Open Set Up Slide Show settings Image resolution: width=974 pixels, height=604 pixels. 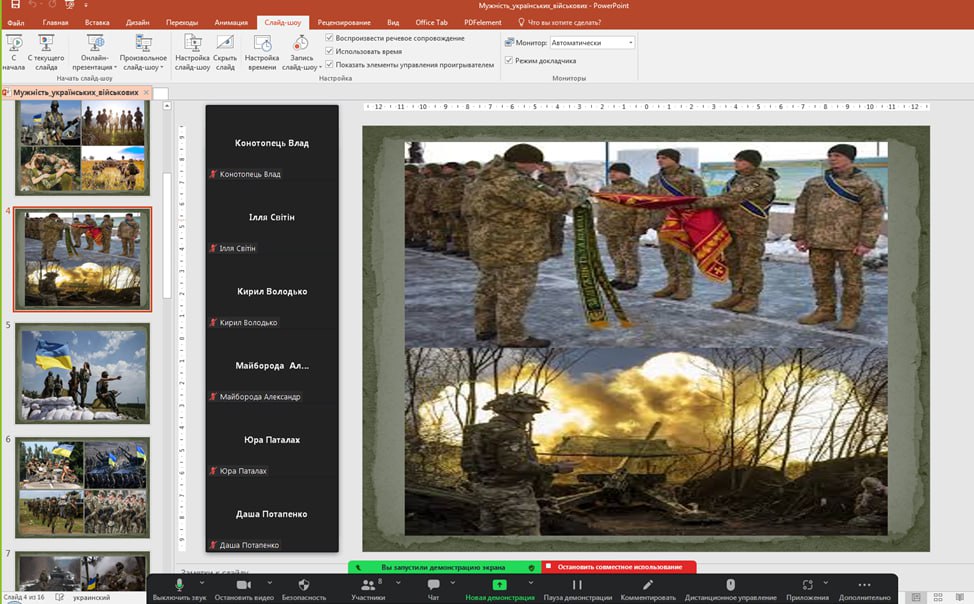tap(192, 50)
